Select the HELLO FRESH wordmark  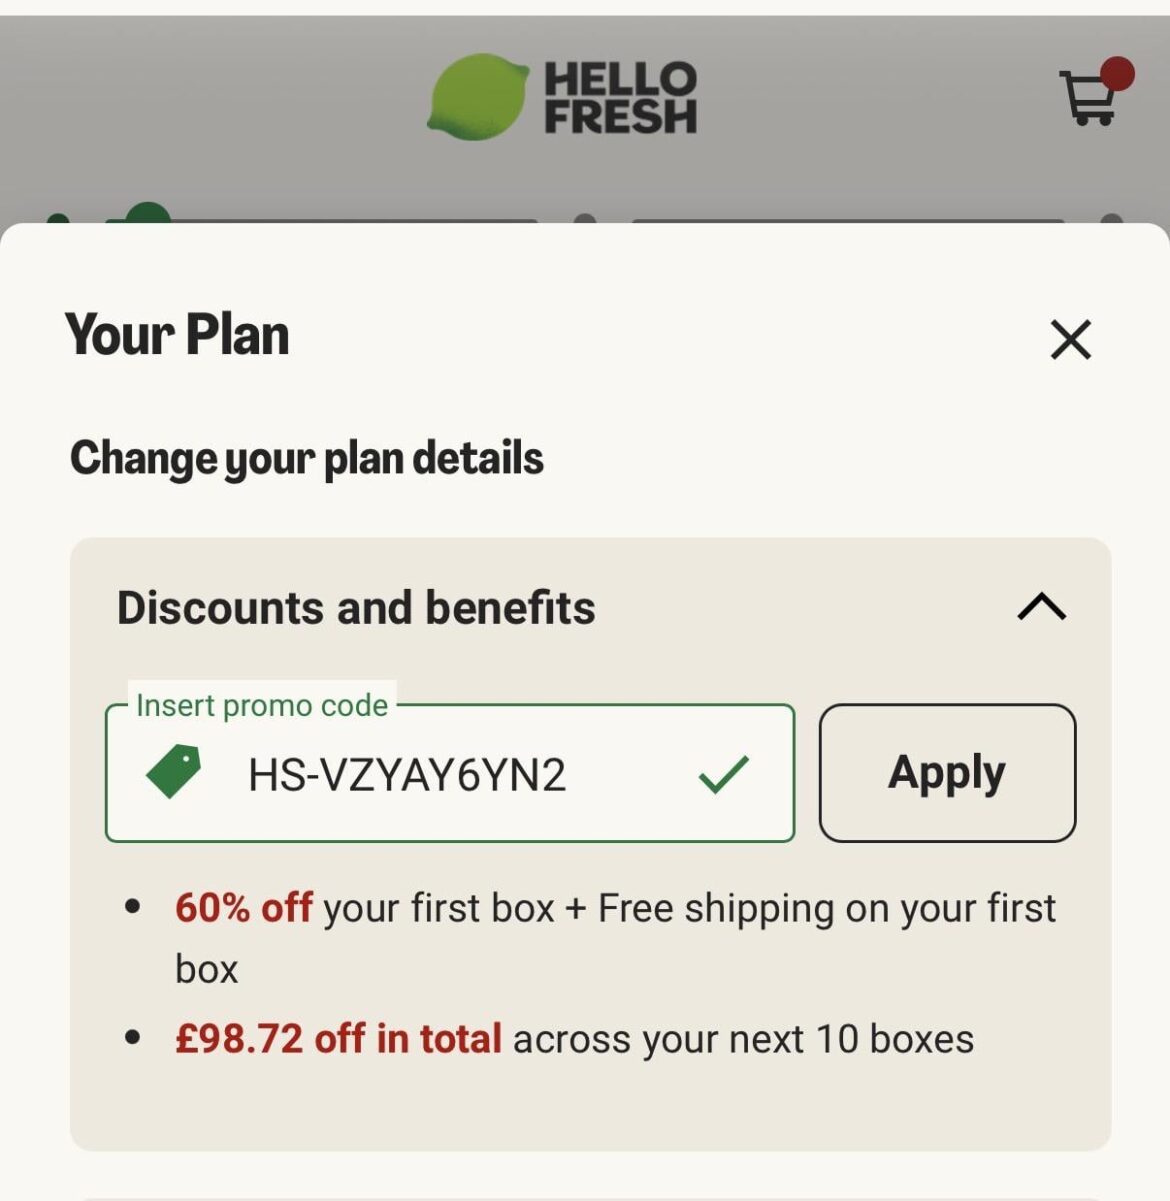tap(620, 94)
